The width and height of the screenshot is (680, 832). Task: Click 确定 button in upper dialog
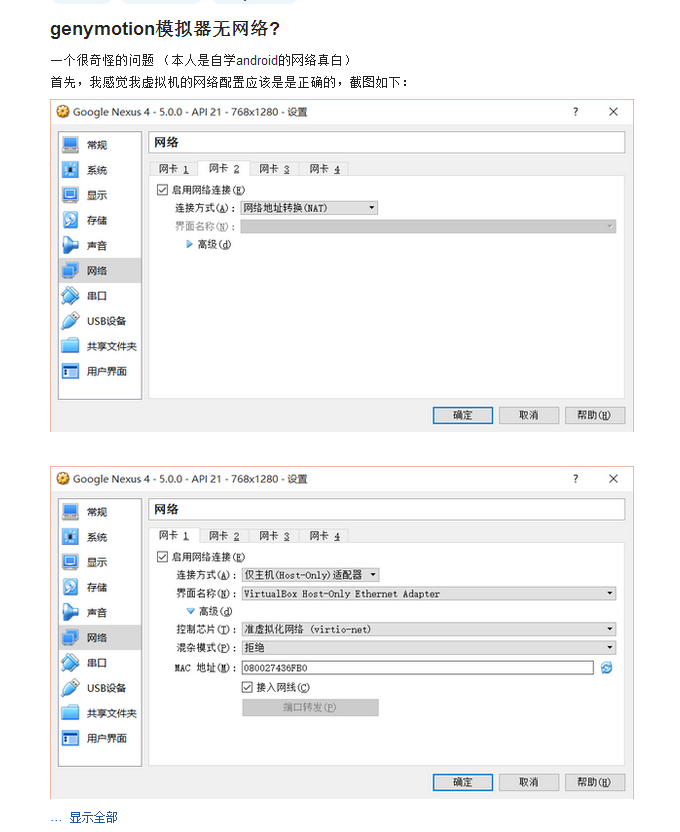pyautogui.click(x=463, y=415)
